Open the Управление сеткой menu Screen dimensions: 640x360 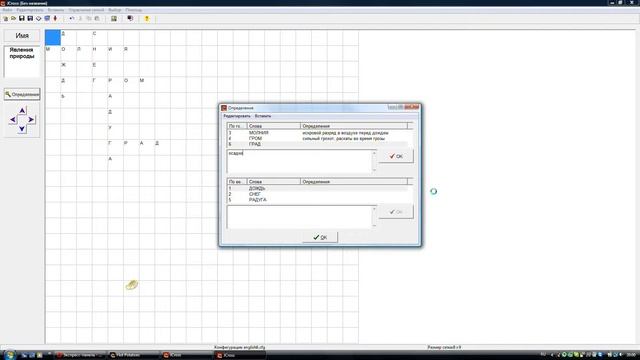point(86,10)
